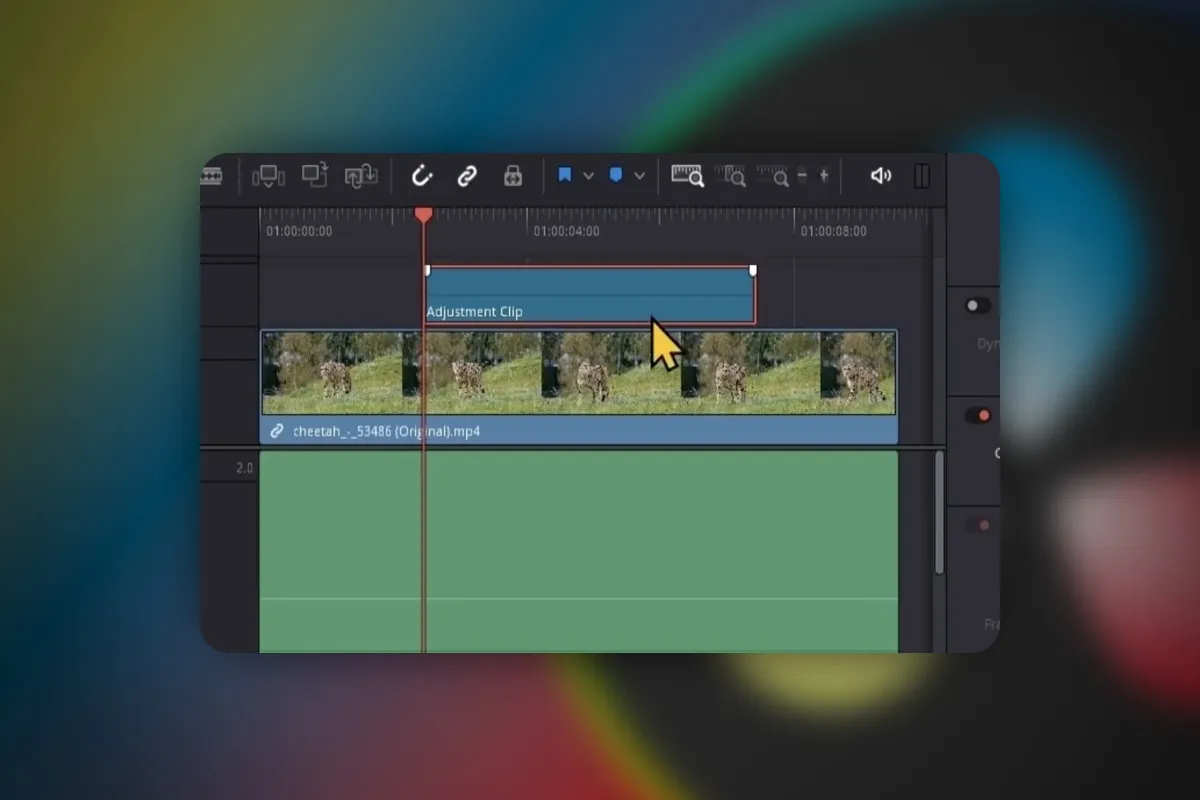Screen dimensions: 1200x800
Task: Click Custom Zoom icon
Action: click(774, 177)
